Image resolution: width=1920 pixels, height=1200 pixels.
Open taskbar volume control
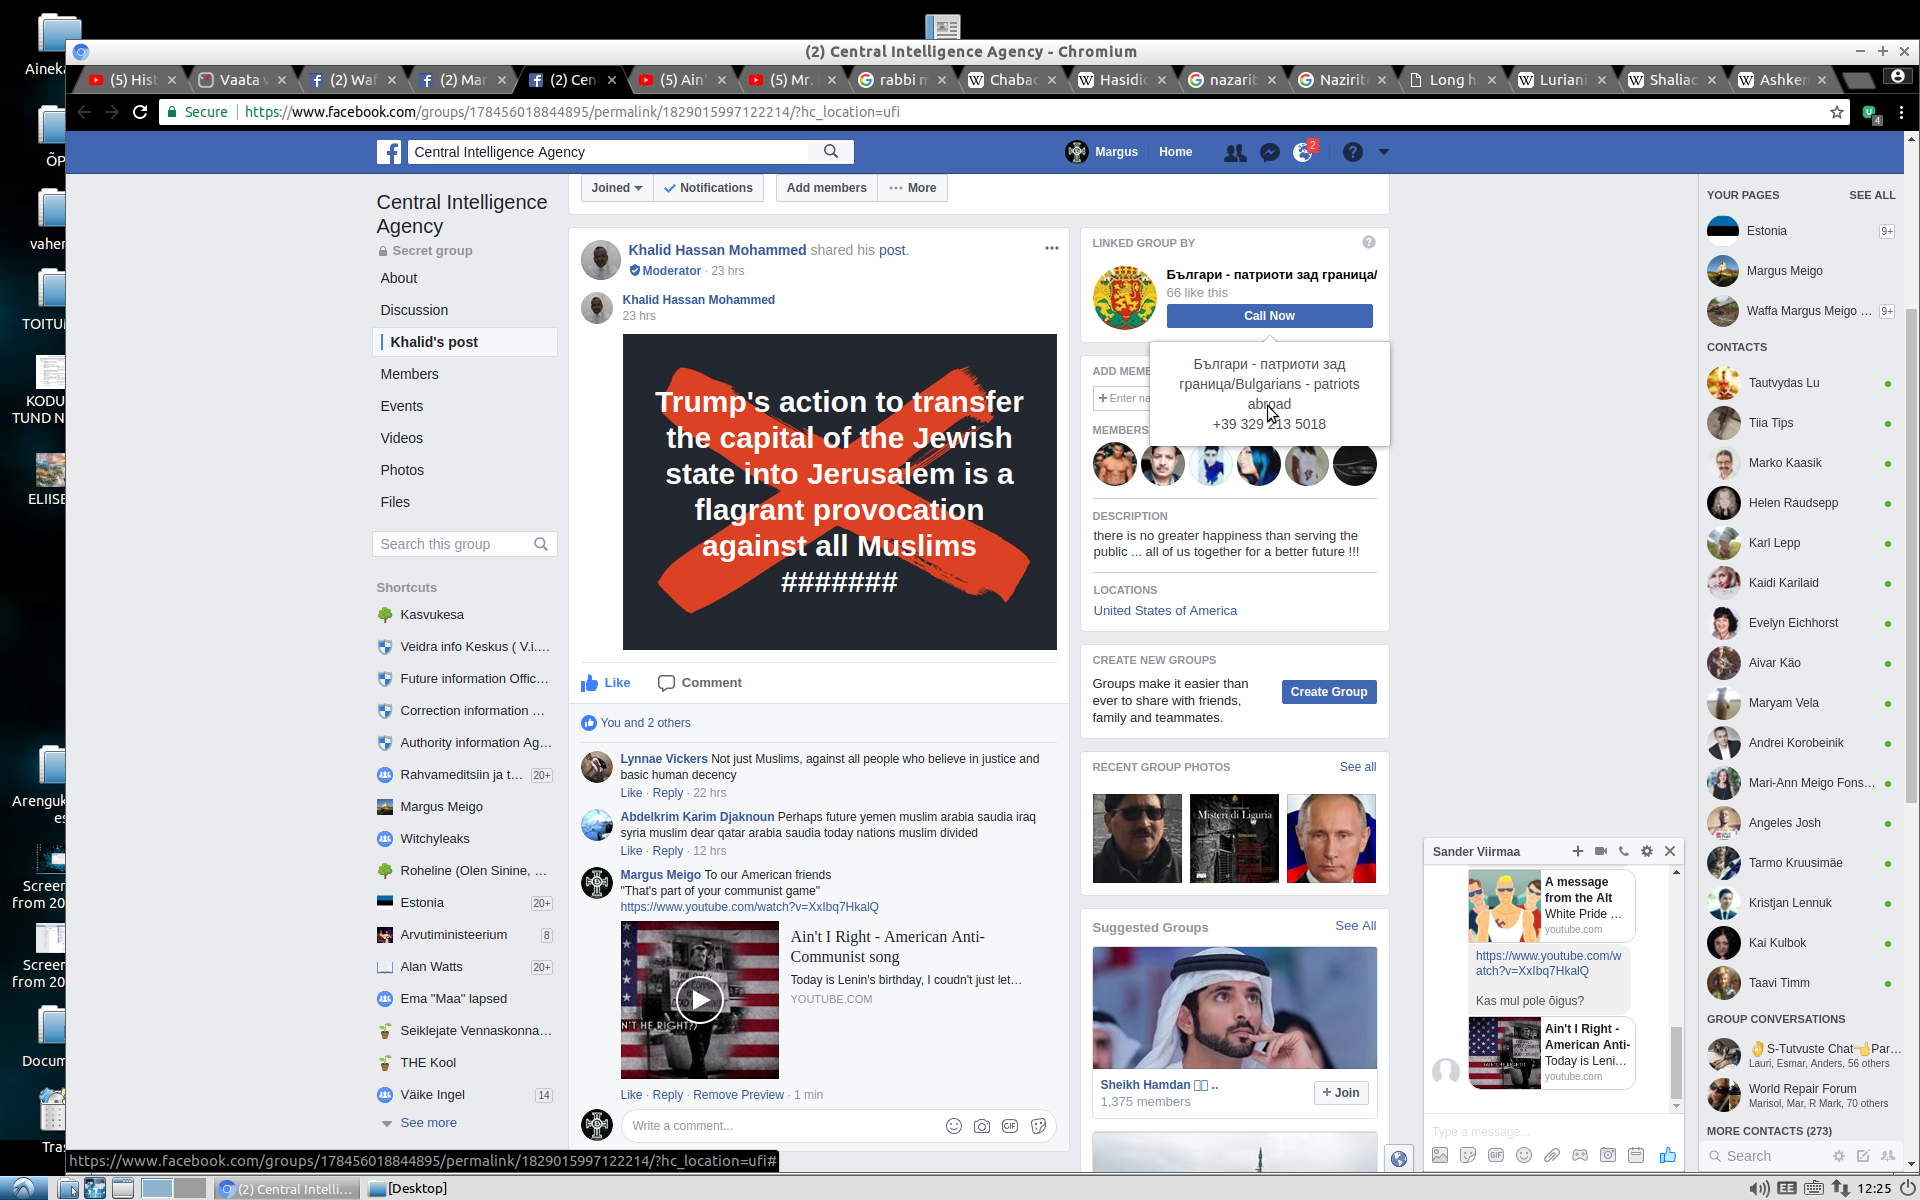1760,1188
